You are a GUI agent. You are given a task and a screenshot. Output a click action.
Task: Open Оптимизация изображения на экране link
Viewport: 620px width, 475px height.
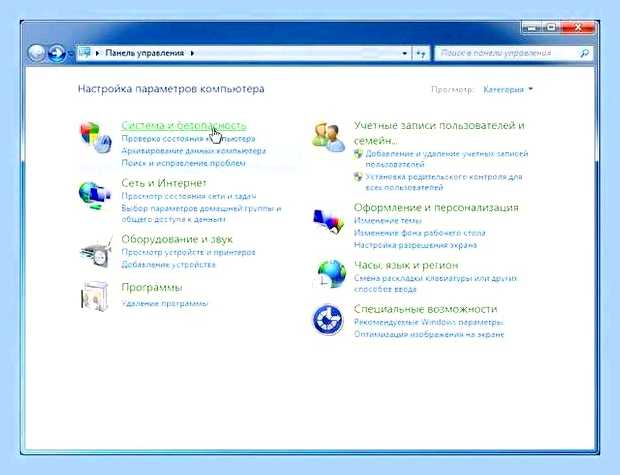coord(429,334)
